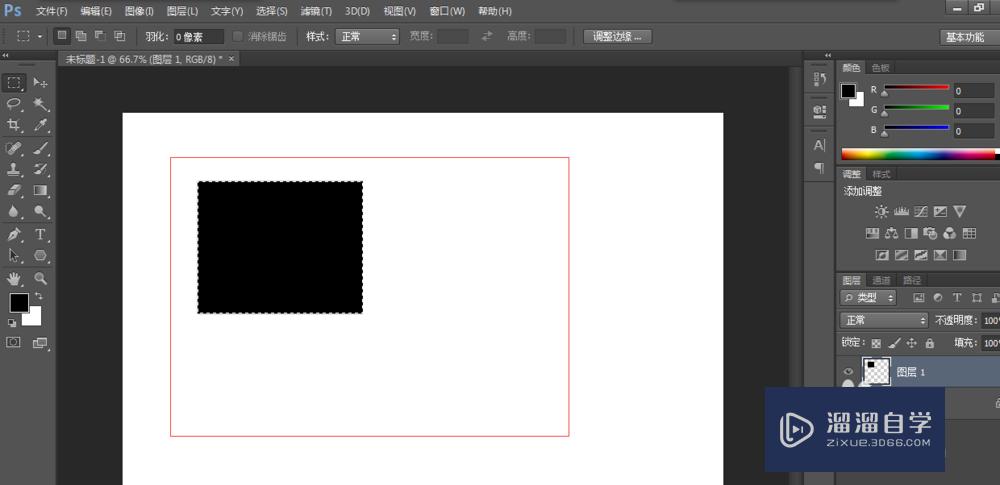Screen dimensions: 1000x485
Task: Add a Levels adjustment
Action: 901,211
